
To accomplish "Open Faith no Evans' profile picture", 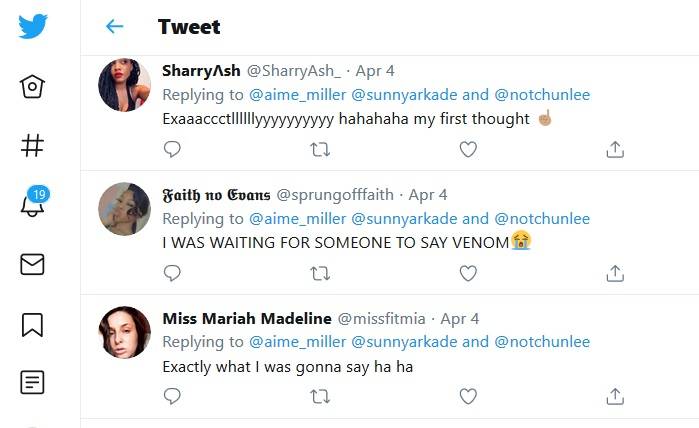I will (125, 209).
